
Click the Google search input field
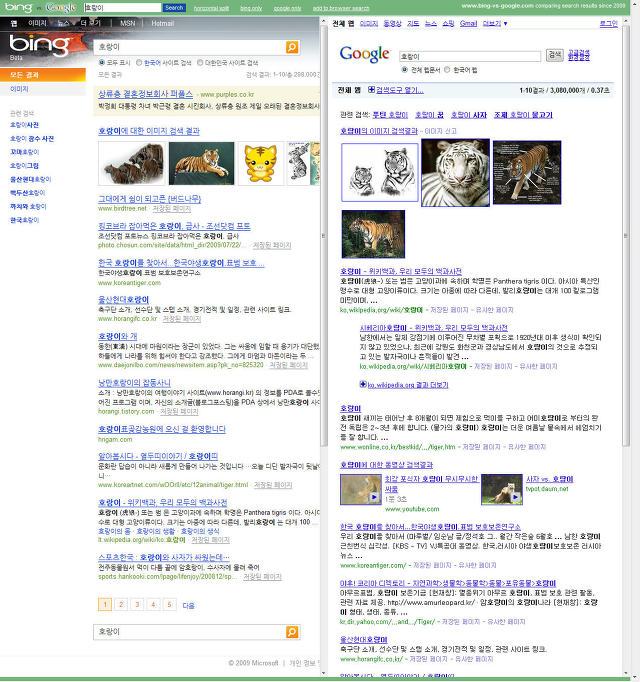coord(470,56)
